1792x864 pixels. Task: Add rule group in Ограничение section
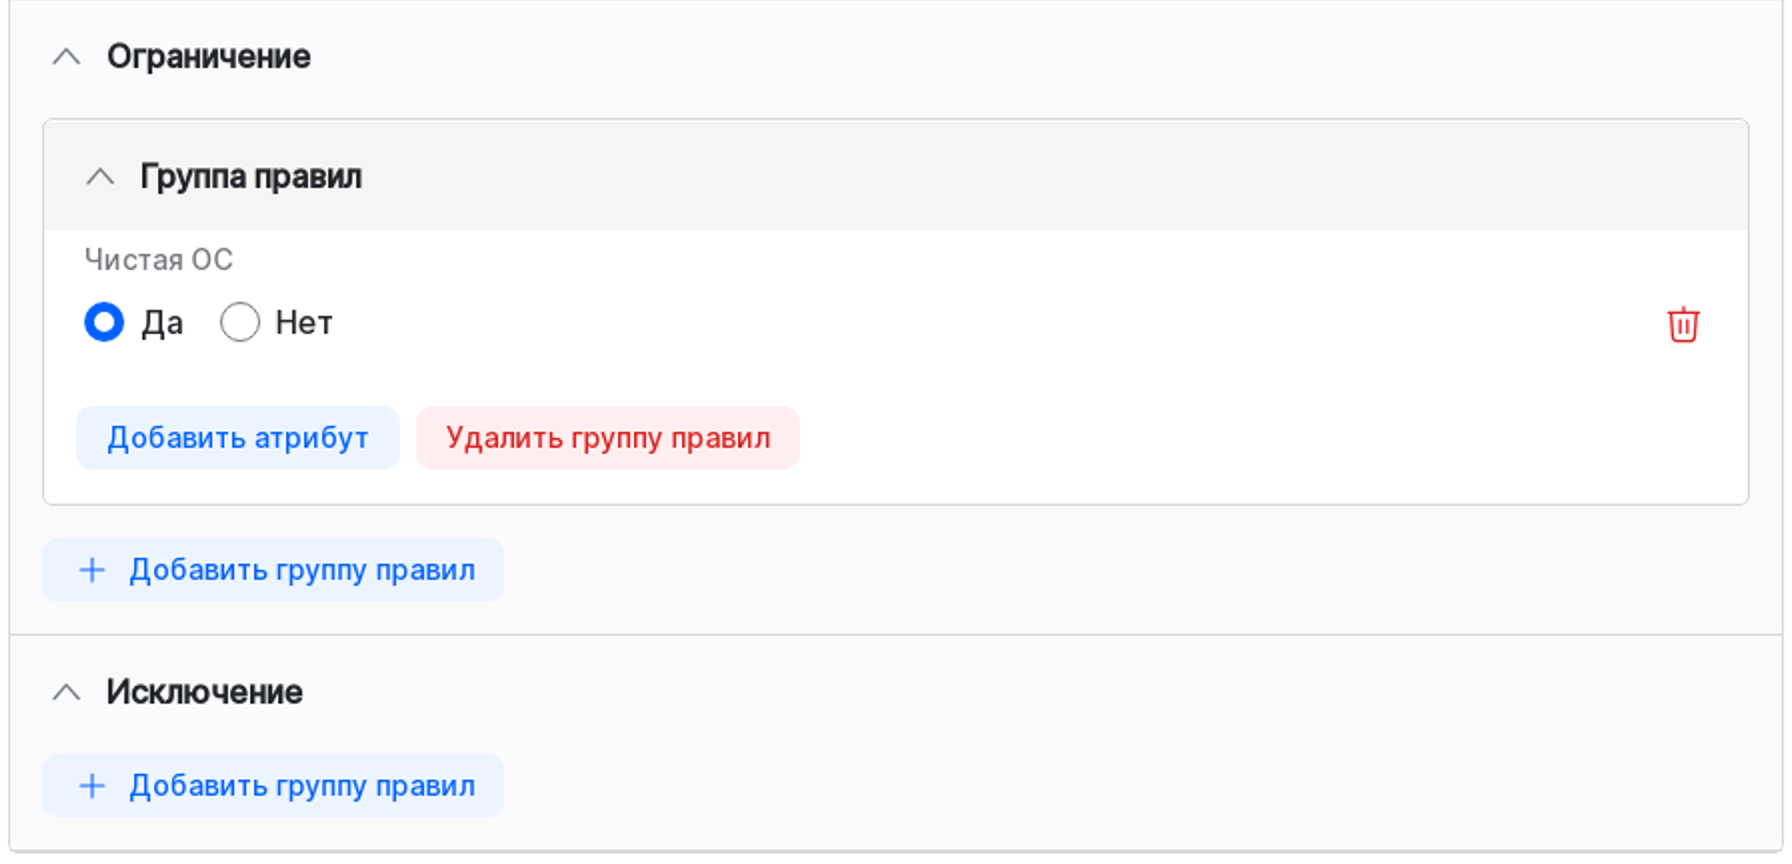(x=301, y=570)
